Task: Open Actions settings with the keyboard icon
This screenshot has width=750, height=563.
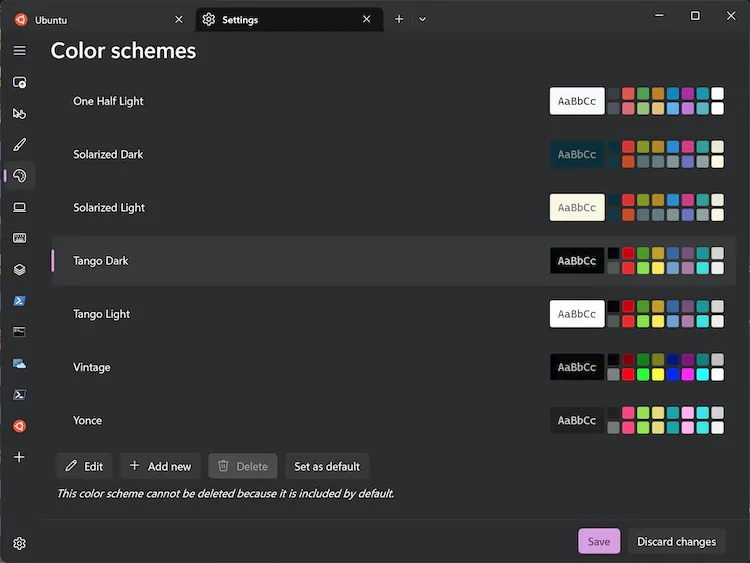Action: point(19,238)
